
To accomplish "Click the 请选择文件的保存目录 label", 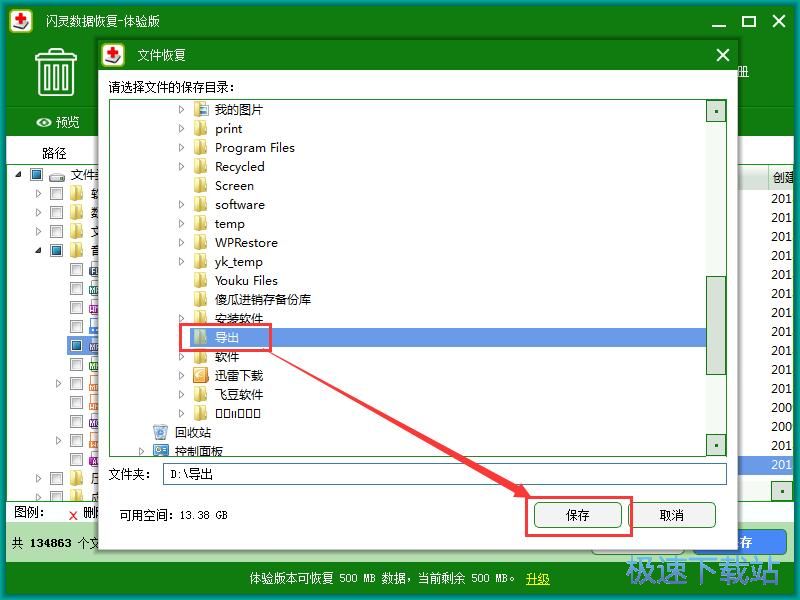I will pos(171,87).
